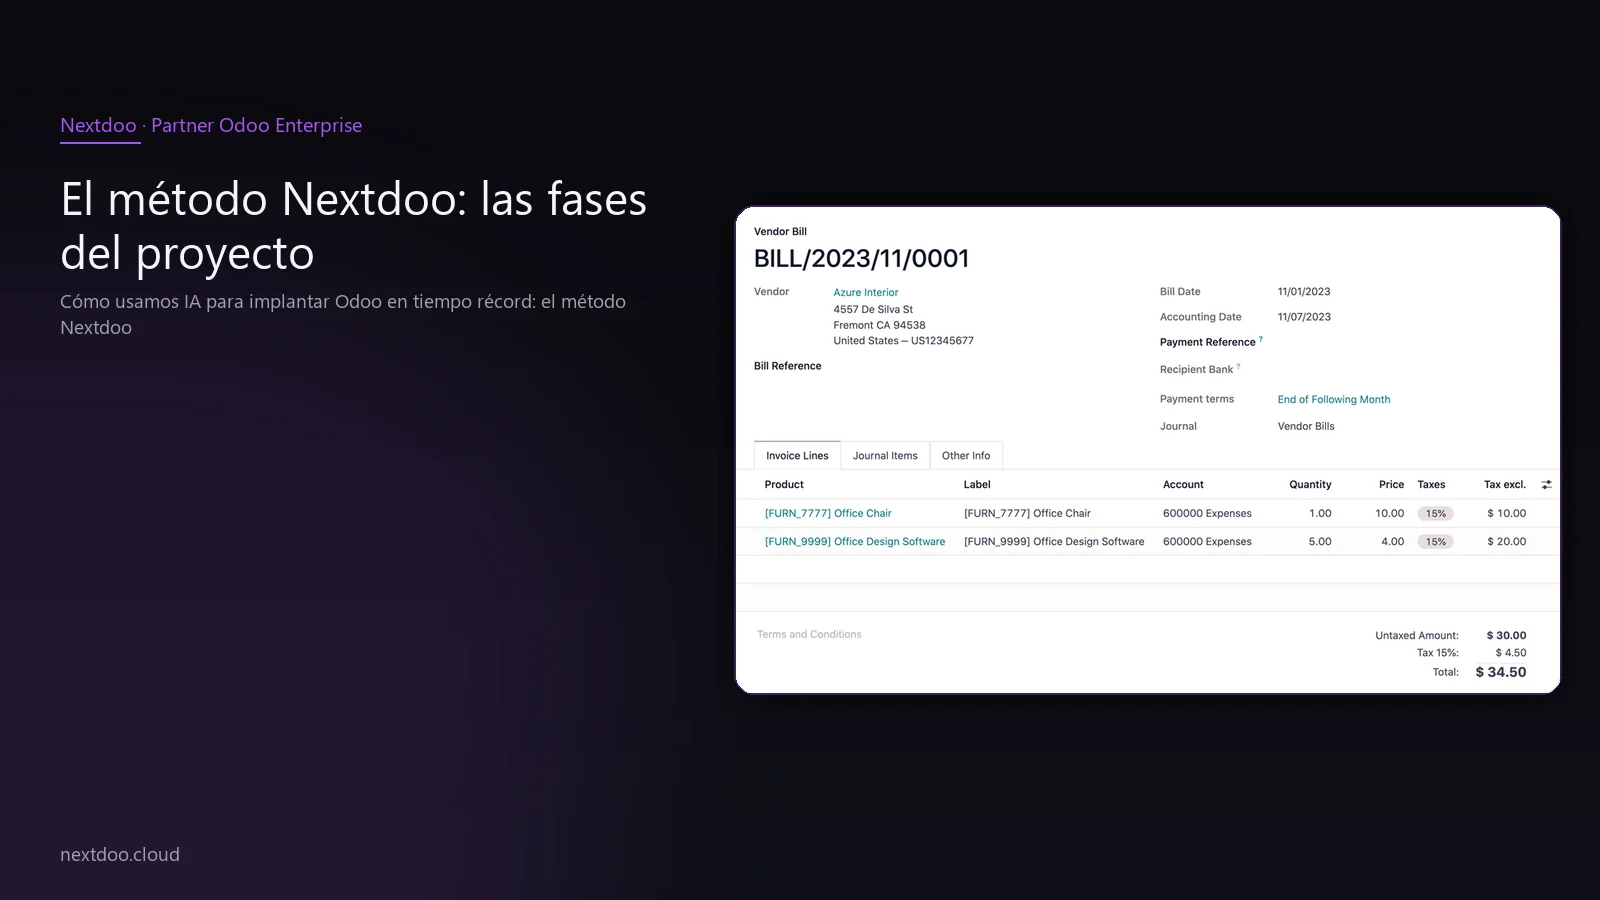The width and height of the screenshot is (1600, 900).
Task: Click the column settings adjust icon
Action: [1546, 485]
